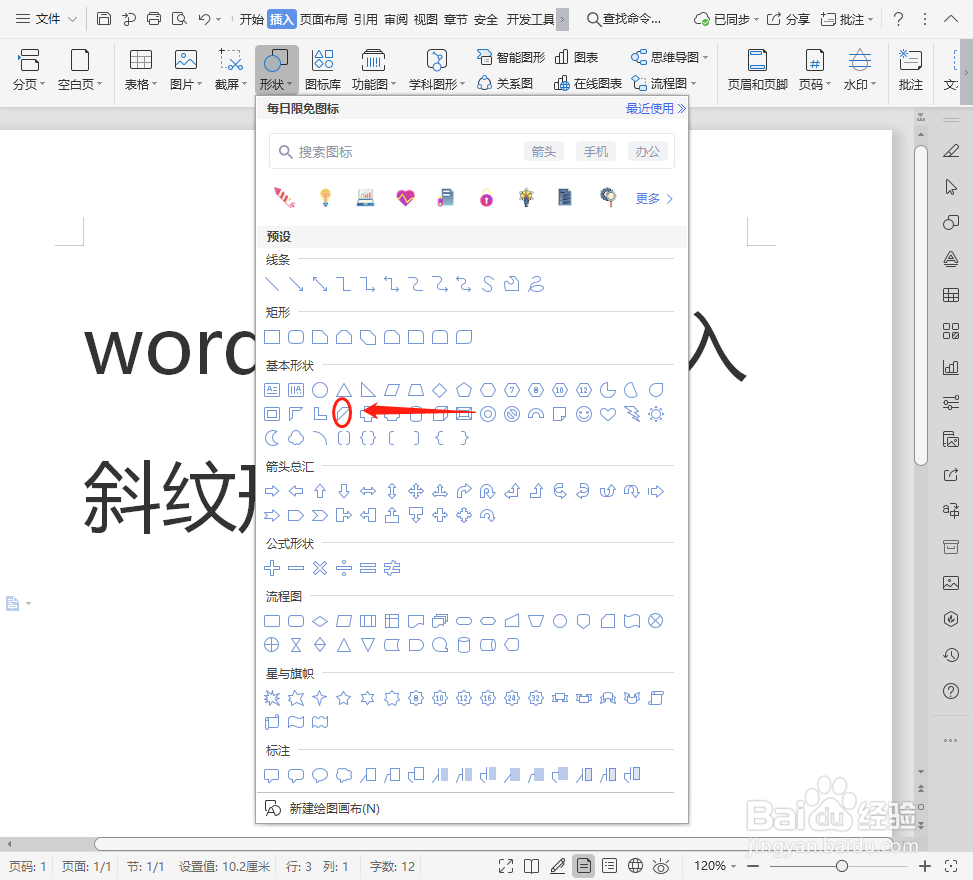Click the Recently Used link
The image size is (973, 880).
pos(655,109)
